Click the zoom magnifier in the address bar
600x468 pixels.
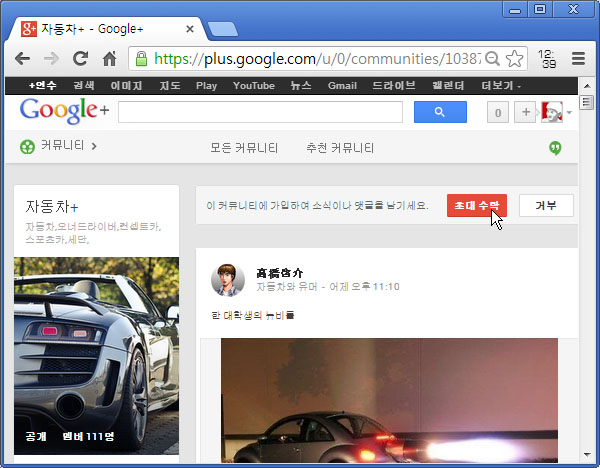click(x=492, y=59)
